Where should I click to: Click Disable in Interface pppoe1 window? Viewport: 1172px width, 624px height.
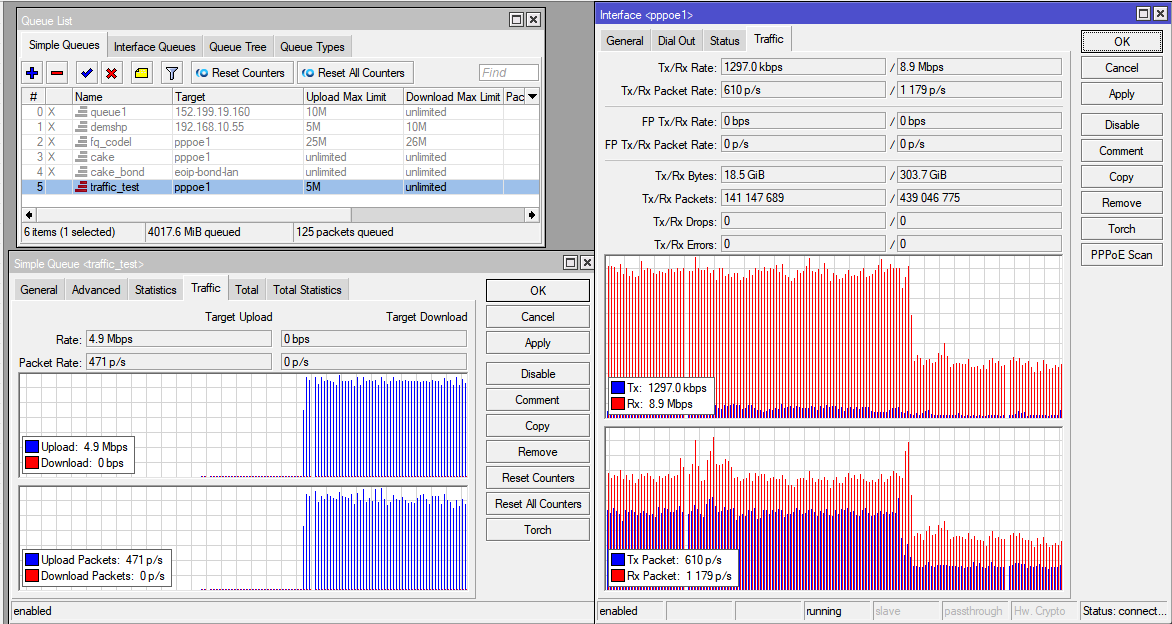click(x=1121, y=125)
